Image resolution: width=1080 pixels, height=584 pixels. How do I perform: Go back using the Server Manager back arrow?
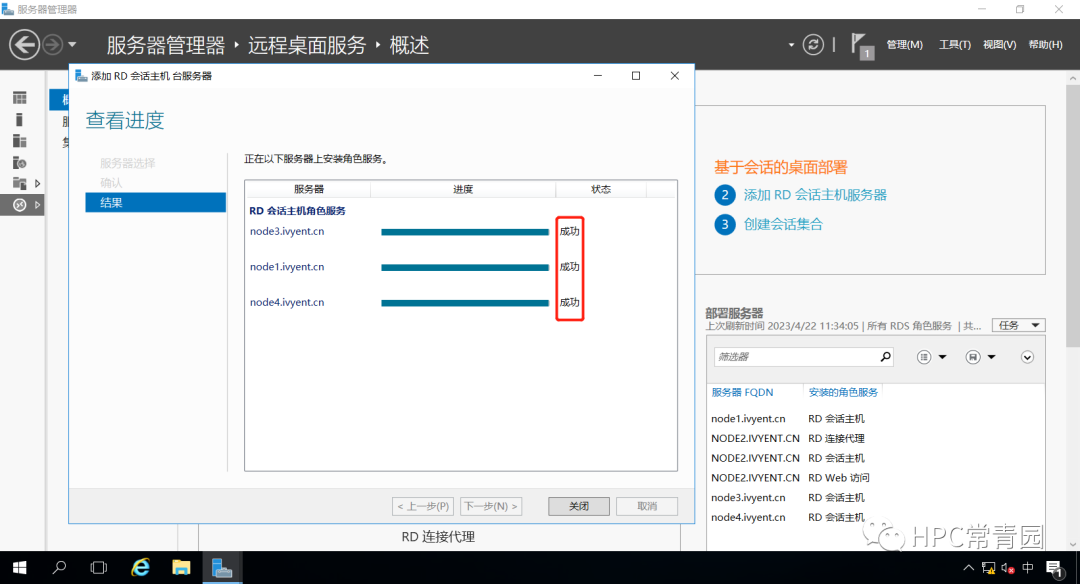[x=24, y=45]
